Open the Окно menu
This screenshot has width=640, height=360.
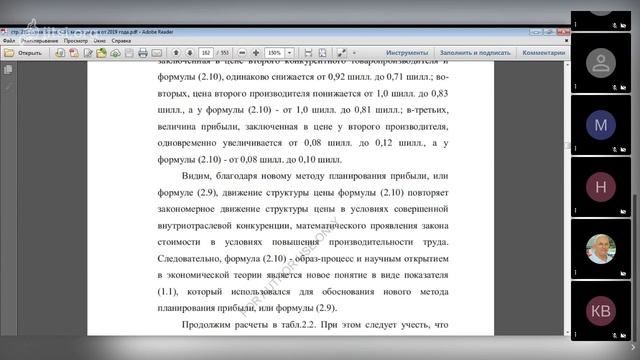coord(100,41)
